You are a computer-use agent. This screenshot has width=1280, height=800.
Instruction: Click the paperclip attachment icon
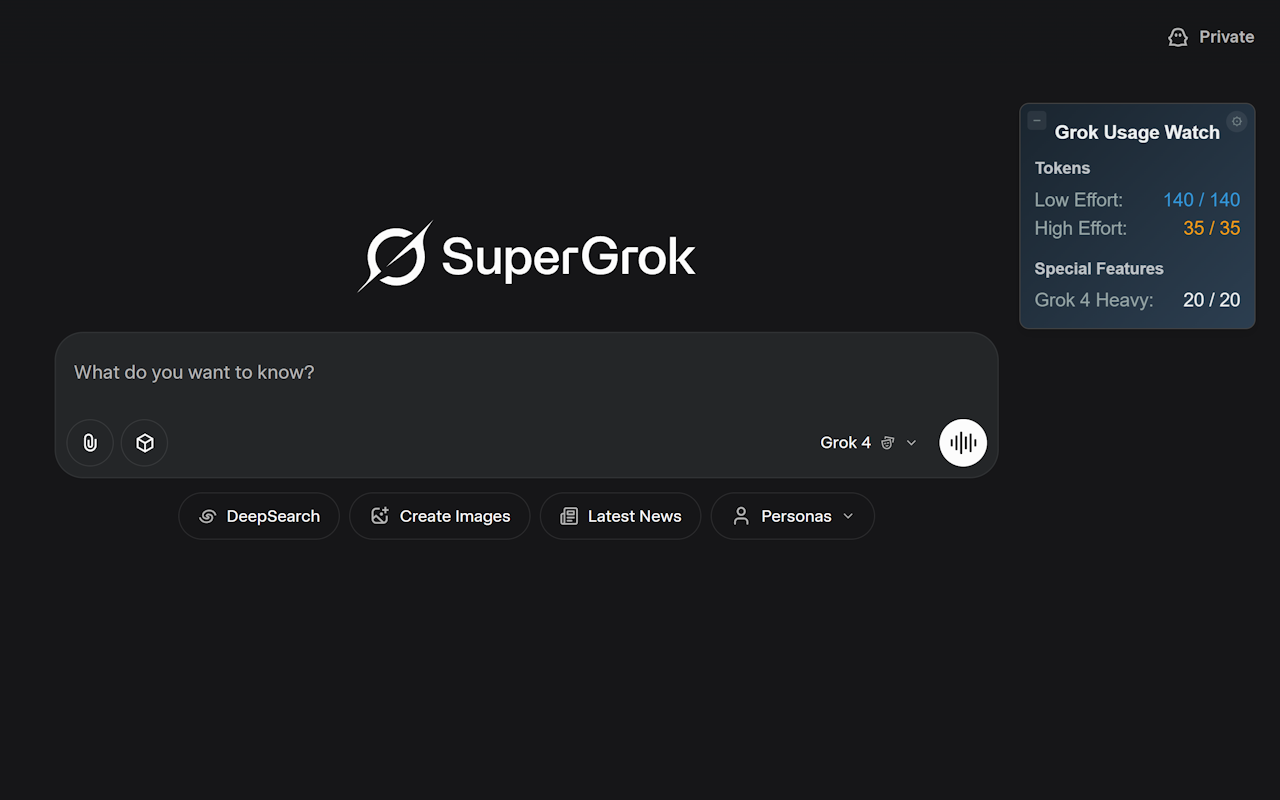click(90, 442)
